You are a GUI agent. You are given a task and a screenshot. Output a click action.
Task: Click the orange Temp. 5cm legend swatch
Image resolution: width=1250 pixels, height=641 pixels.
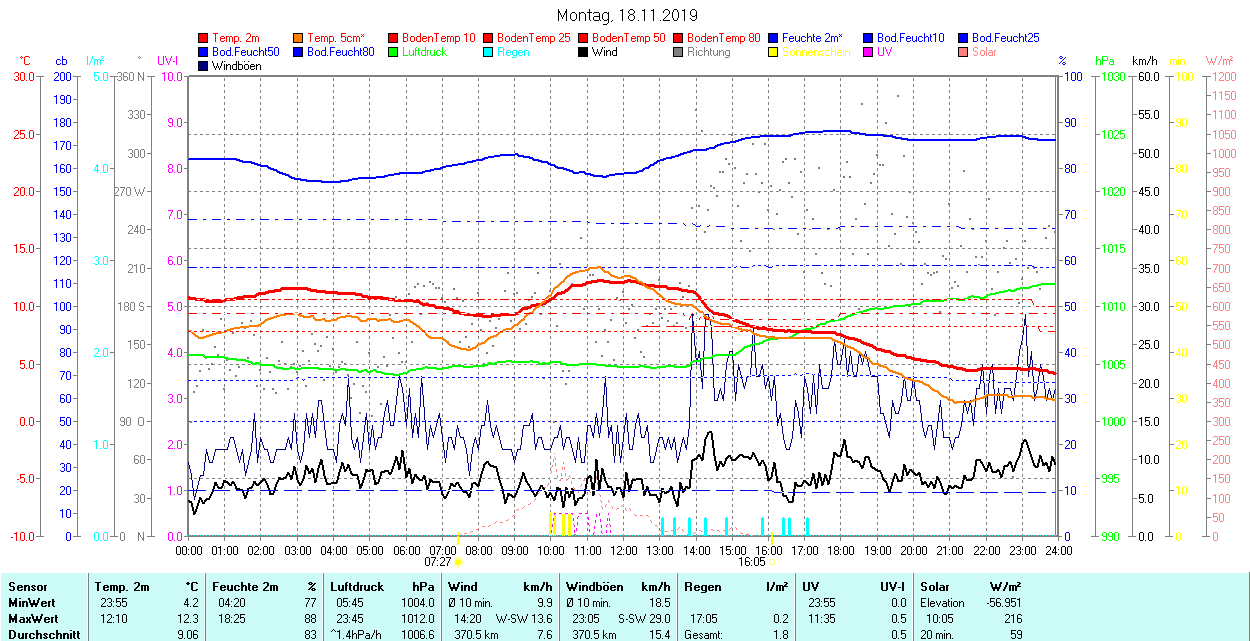click(x=299, y=38)
